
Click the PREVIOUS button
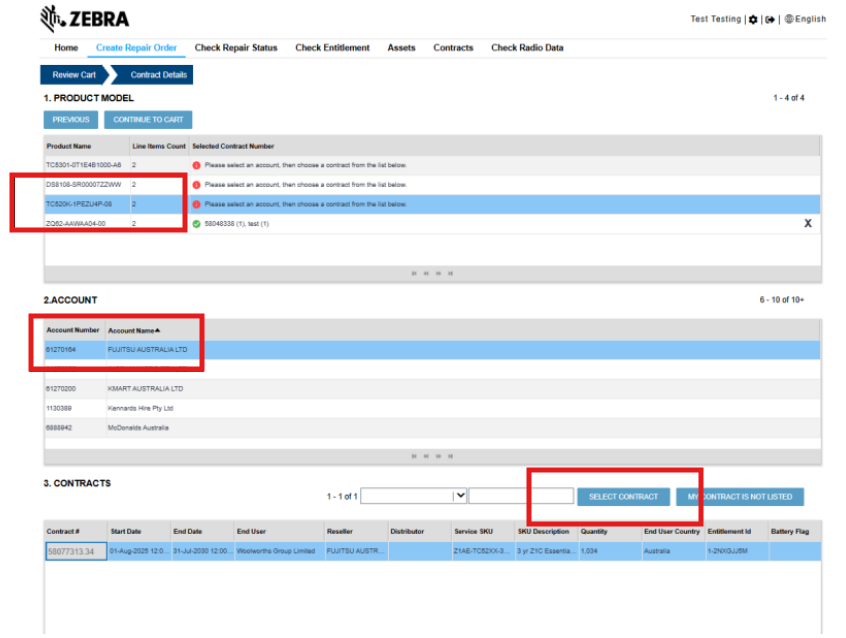71,120
